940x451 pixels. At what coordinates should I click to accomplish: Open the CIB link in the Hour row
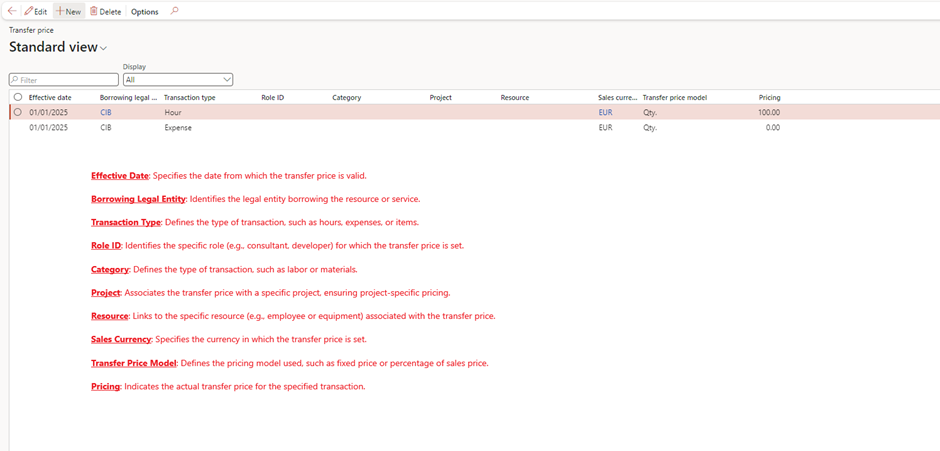[x=106, y=112]
